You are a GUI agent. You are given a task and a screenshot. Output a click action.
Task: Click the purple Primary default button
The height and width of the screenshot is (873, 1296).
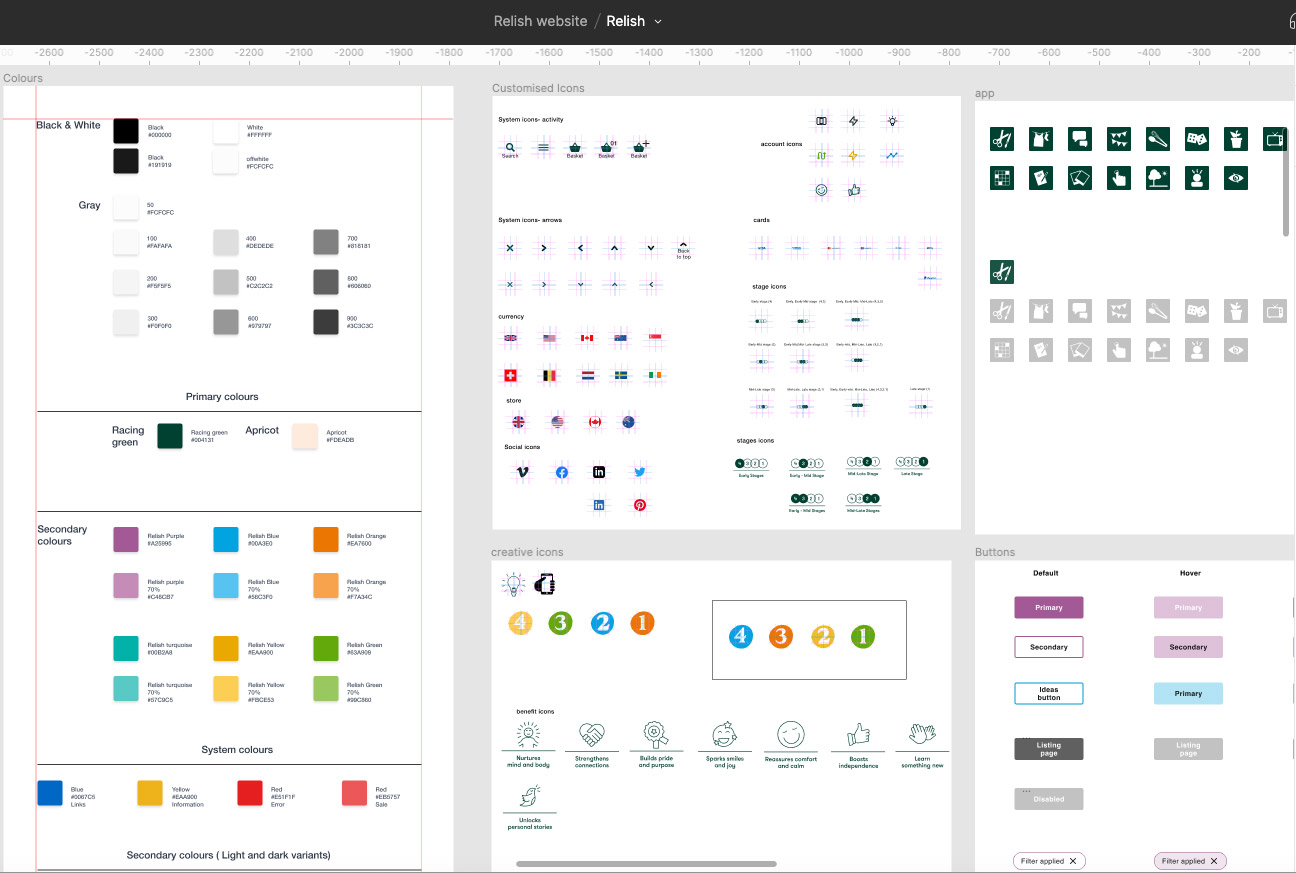coord(1049,608)
